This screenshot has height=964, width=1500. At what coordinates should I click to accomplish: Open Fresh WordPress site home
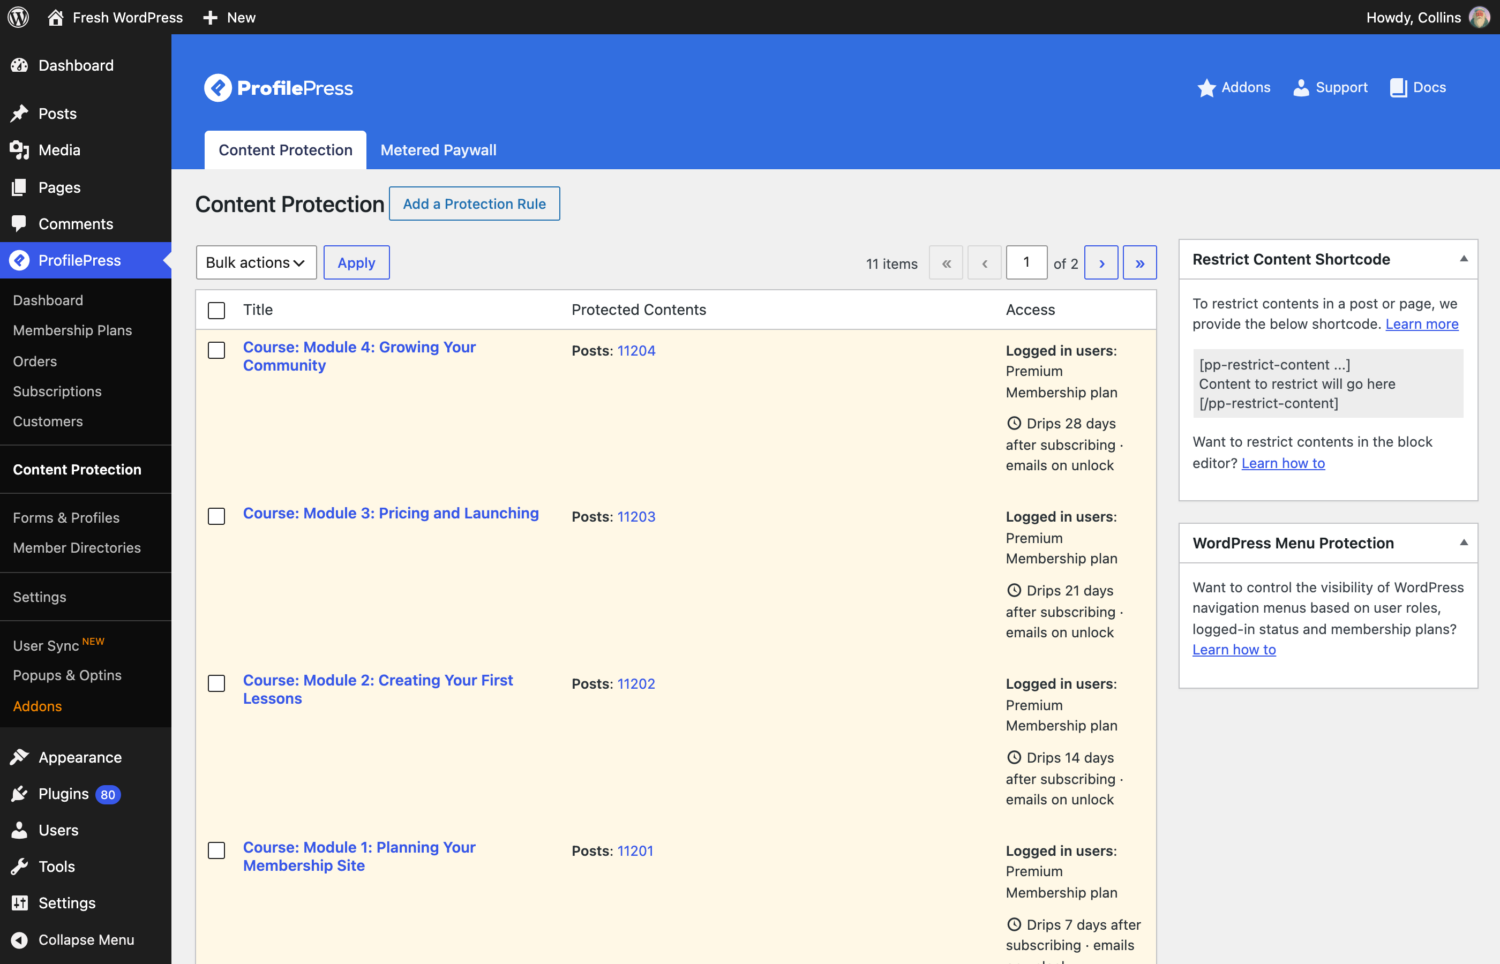tap(115, 17)
